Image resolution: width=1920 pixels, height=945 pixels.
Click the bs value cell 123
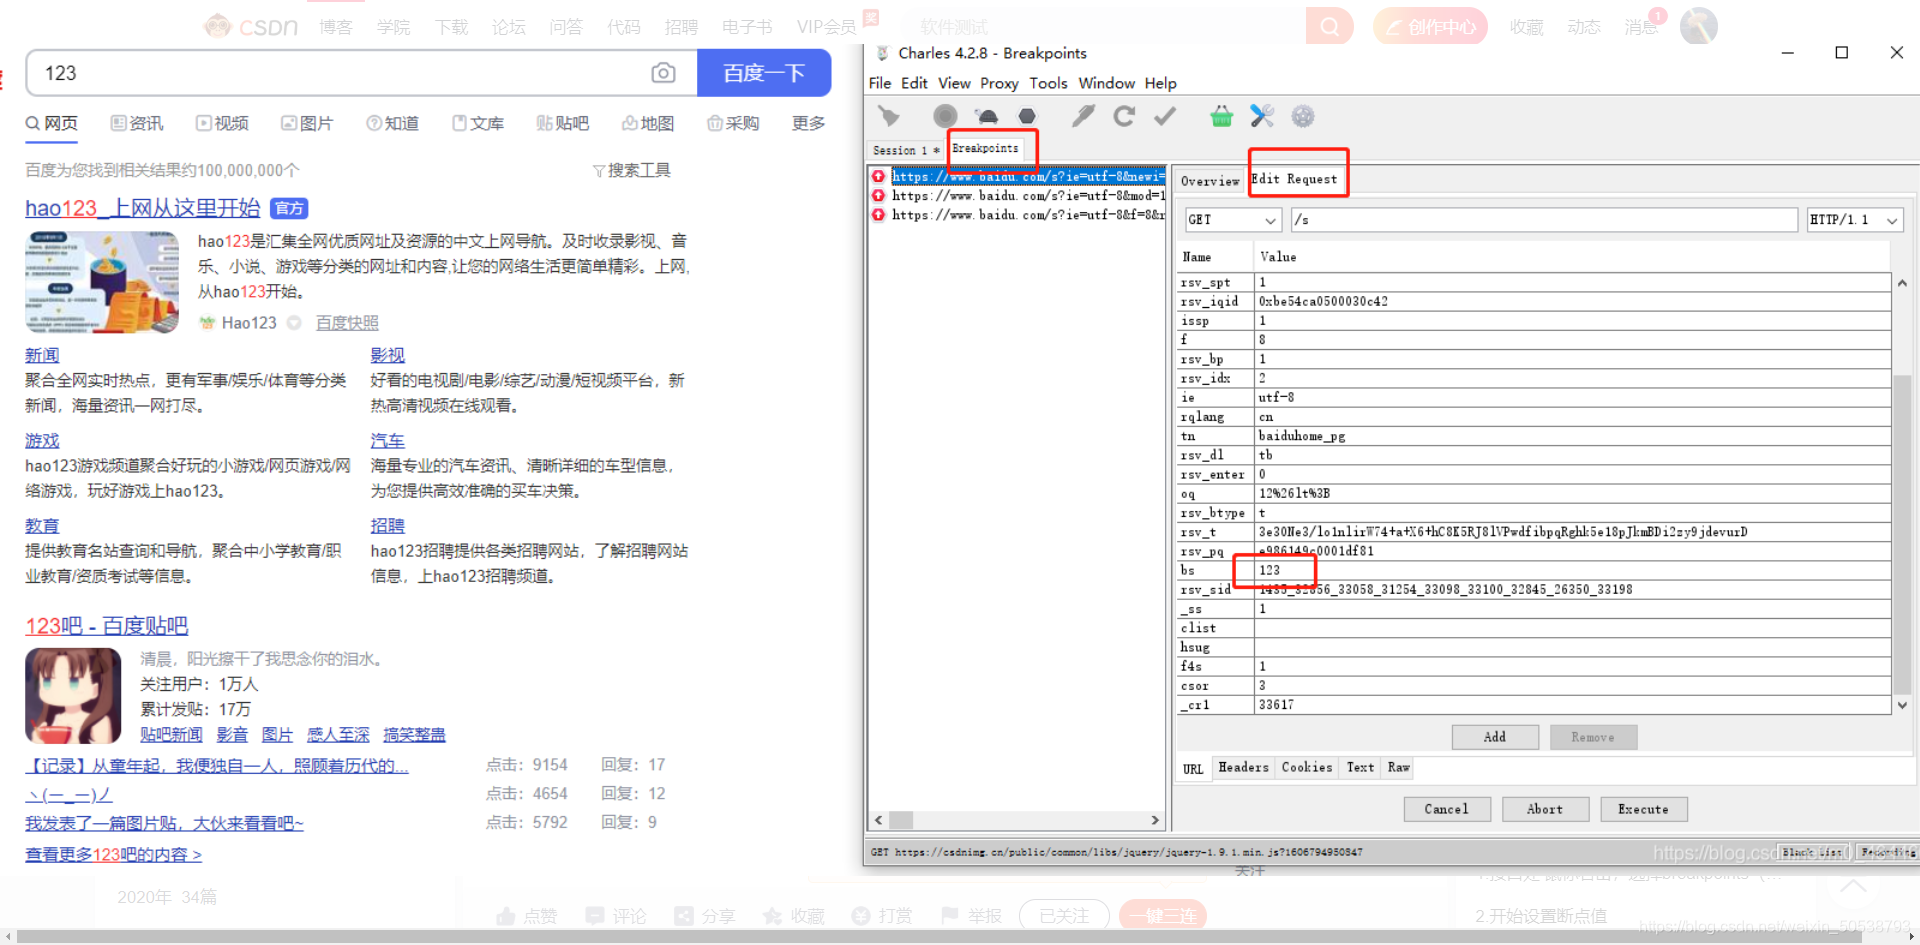pyautogui.click(x=1572, y=570)
